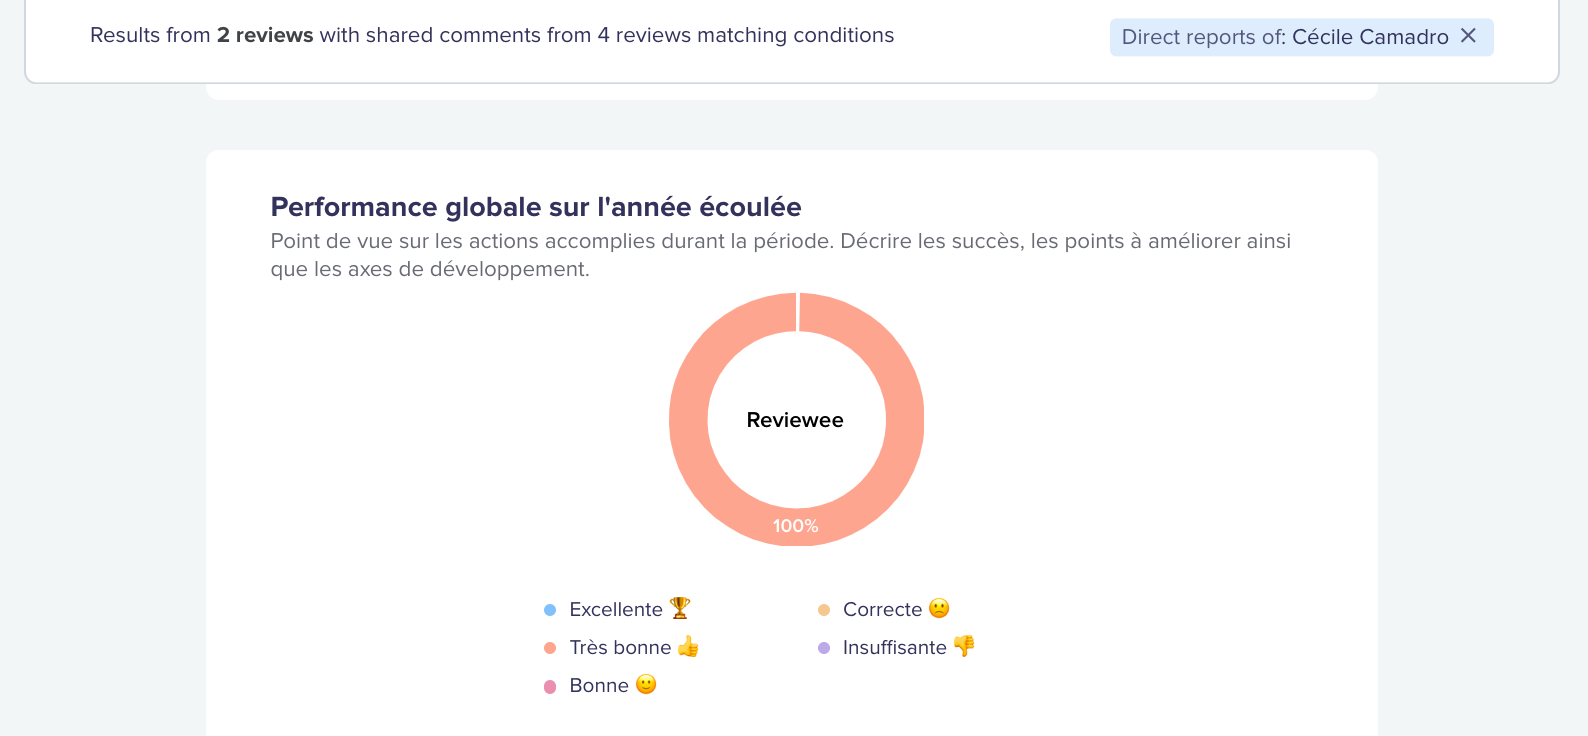The width and height of the screenshot is (1588, 736).
Task: Click the purple Insuffisante color dot
Action: pos(824,648)
